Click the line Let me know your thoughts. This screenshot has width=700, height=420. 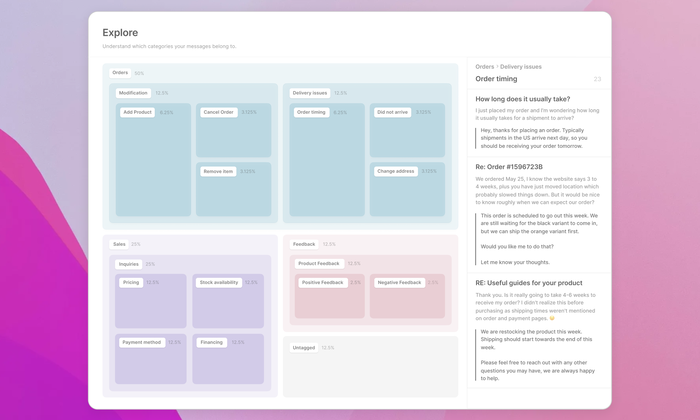coord(515,262)
